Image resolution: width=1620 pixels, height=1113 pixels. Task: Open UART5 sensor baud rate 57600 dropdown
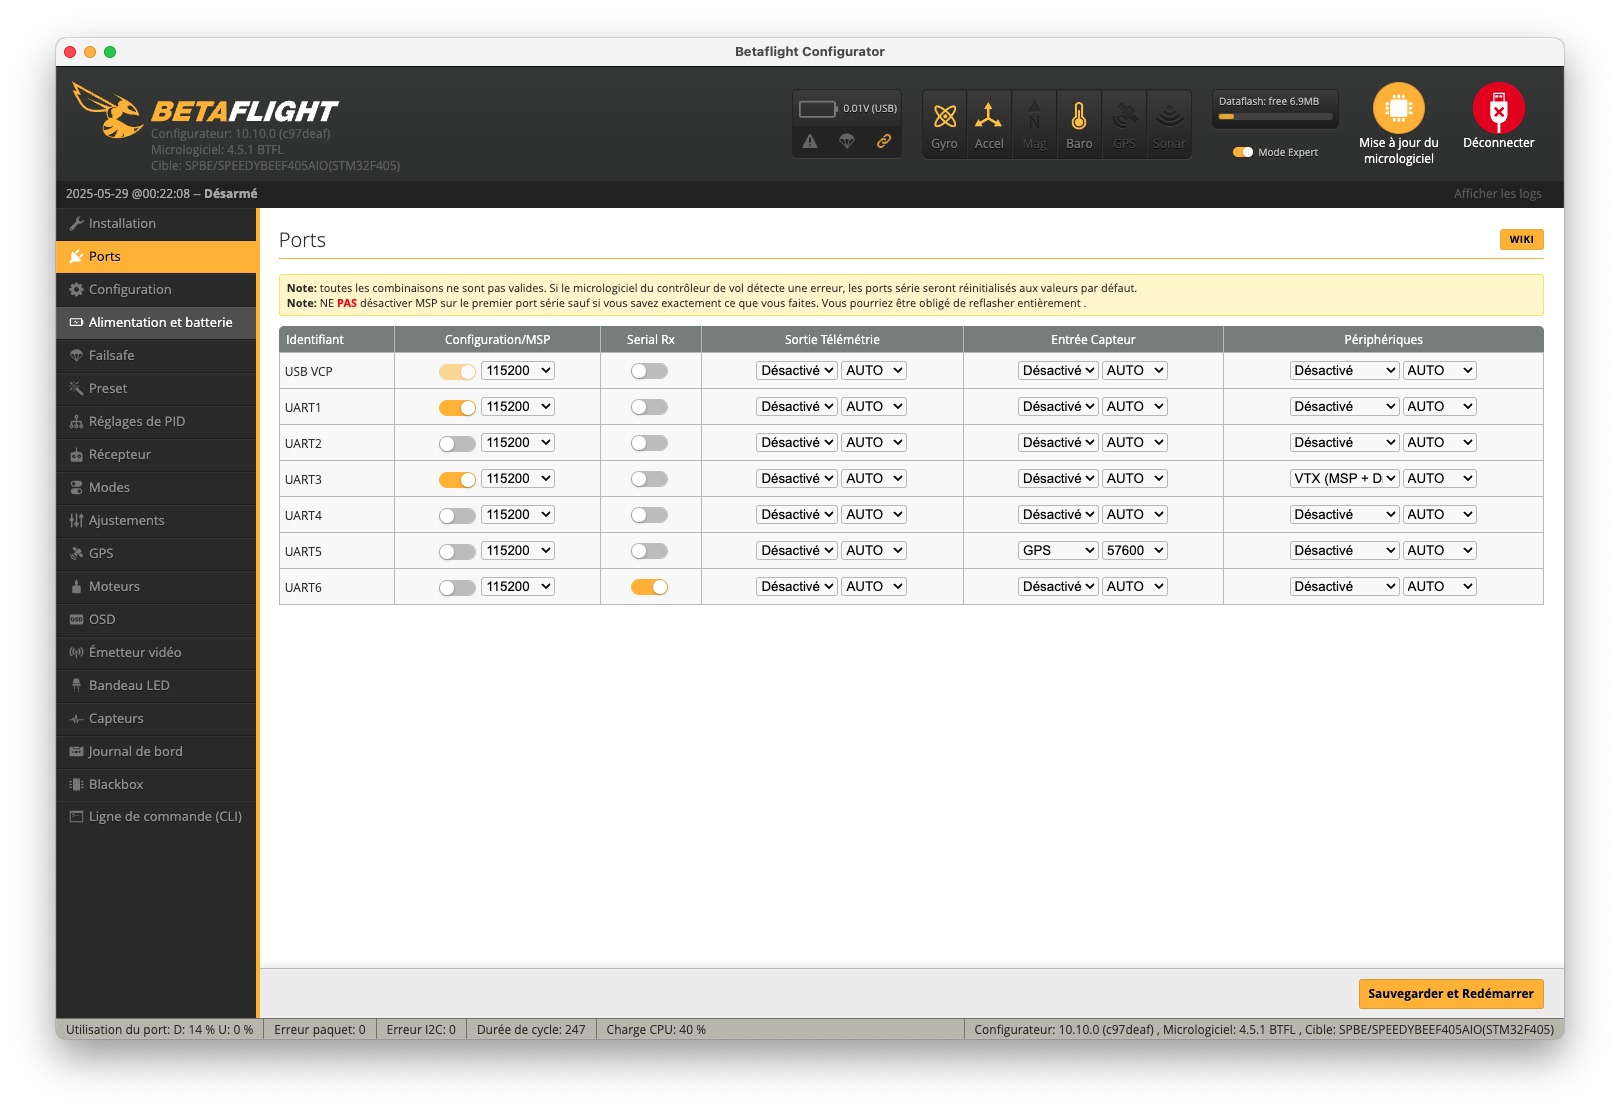1134,550
